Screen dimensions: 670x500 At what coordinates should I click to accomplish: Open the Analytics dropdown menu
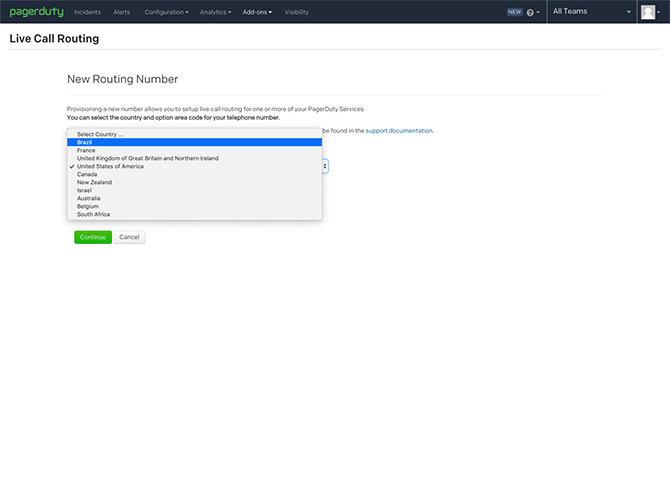pyautogui.click(x=215, y=12)
